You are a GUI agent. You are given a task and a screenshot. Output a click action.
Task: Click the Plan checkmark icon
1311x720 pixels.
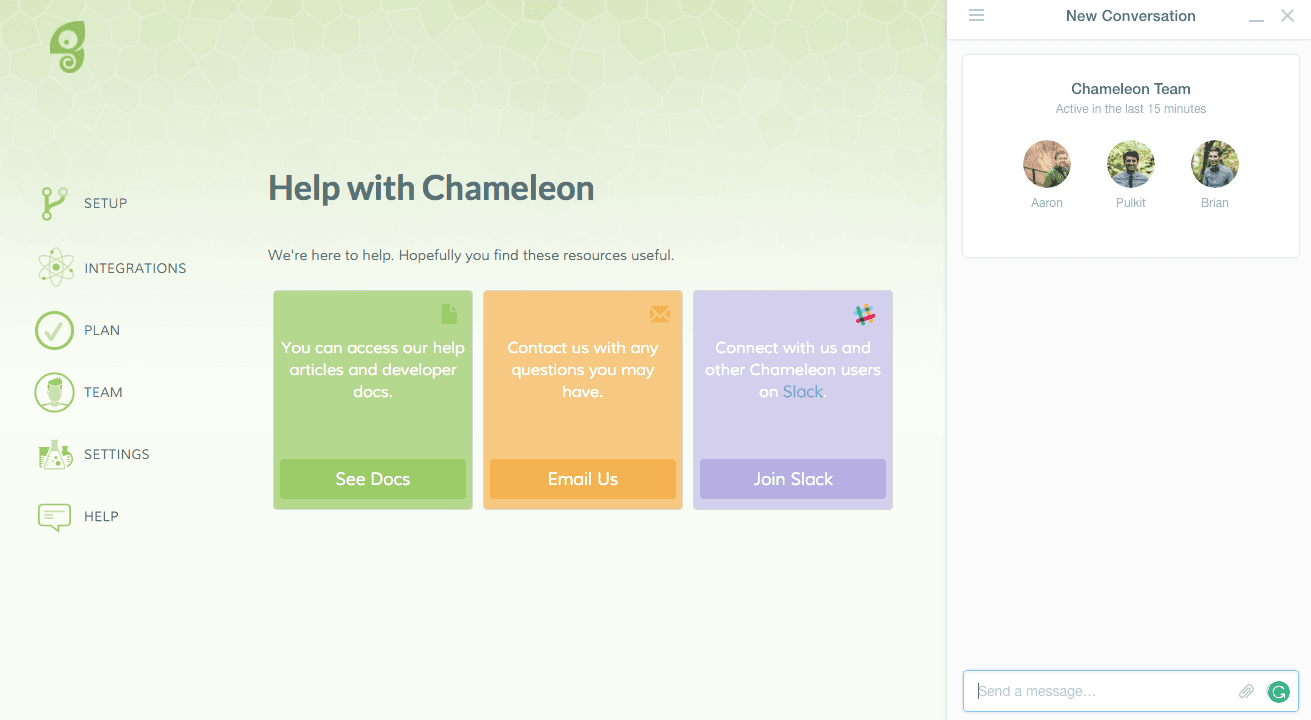(55, 329)
